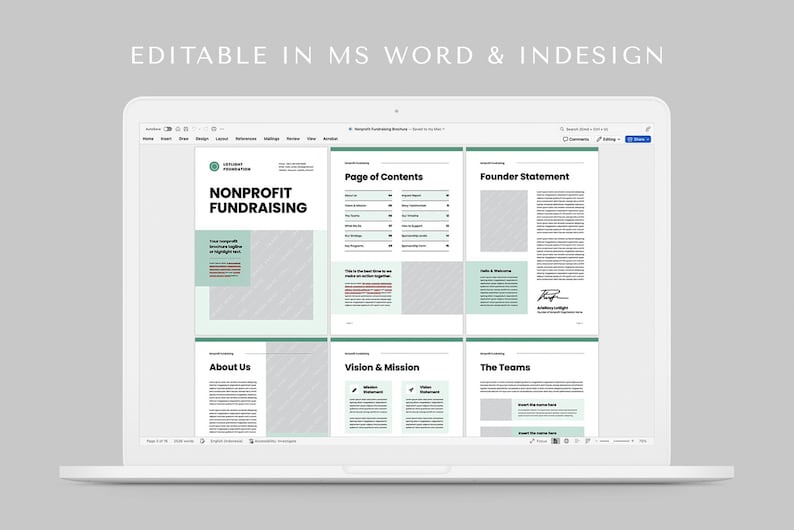This screenshot has width=794, height=530.
Task: Click the Comments button
Action: click(x=576, y=139)
